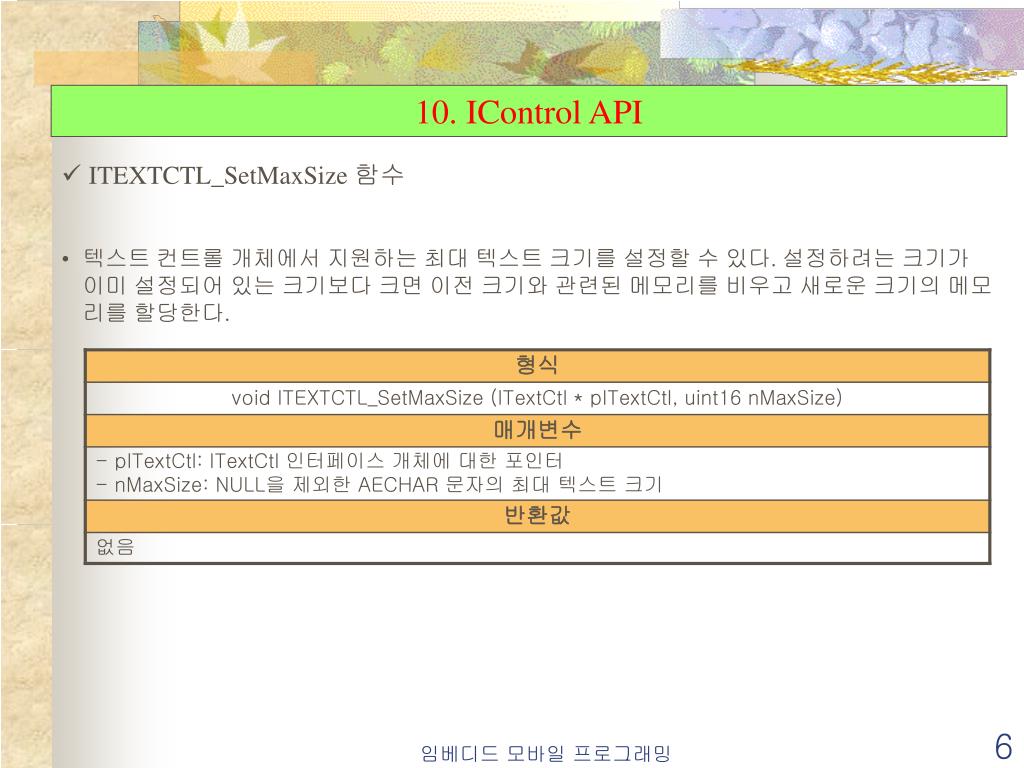Click the description line ending "리를 할당한다."
Viewport: 1024px width, 768px height.
(157, 312)
